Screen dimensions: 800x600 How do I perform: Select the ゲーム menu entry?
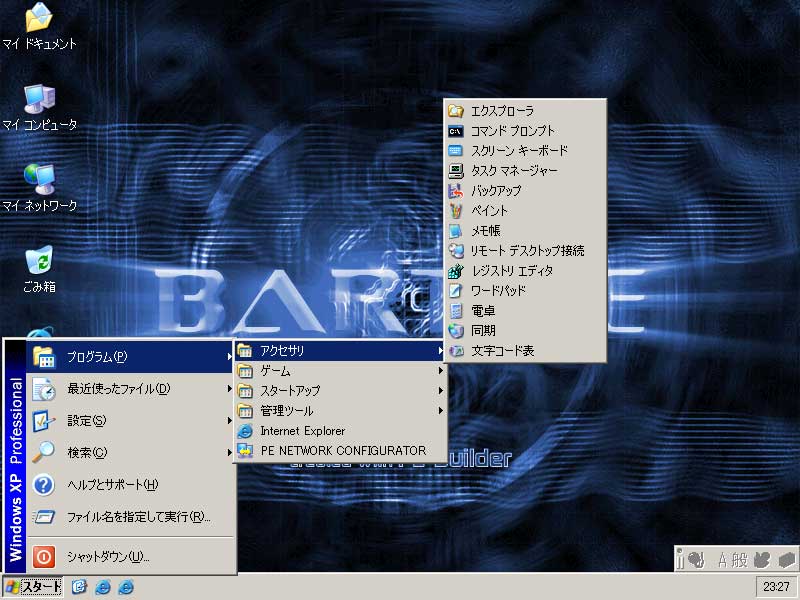[x=340, y=371]
